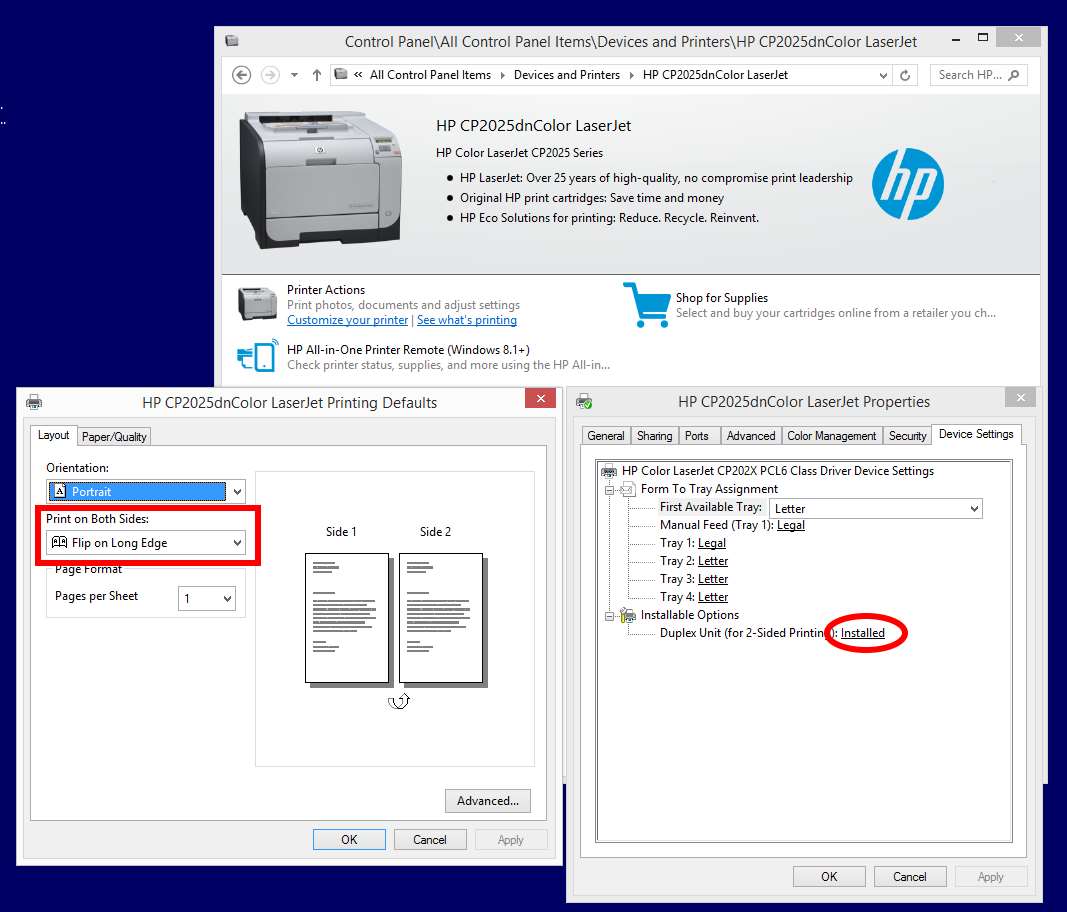The image size is (1067, 912).
Task: Click HP CP2025dnColor LaserJet breadcrumb
Action: 715,75
